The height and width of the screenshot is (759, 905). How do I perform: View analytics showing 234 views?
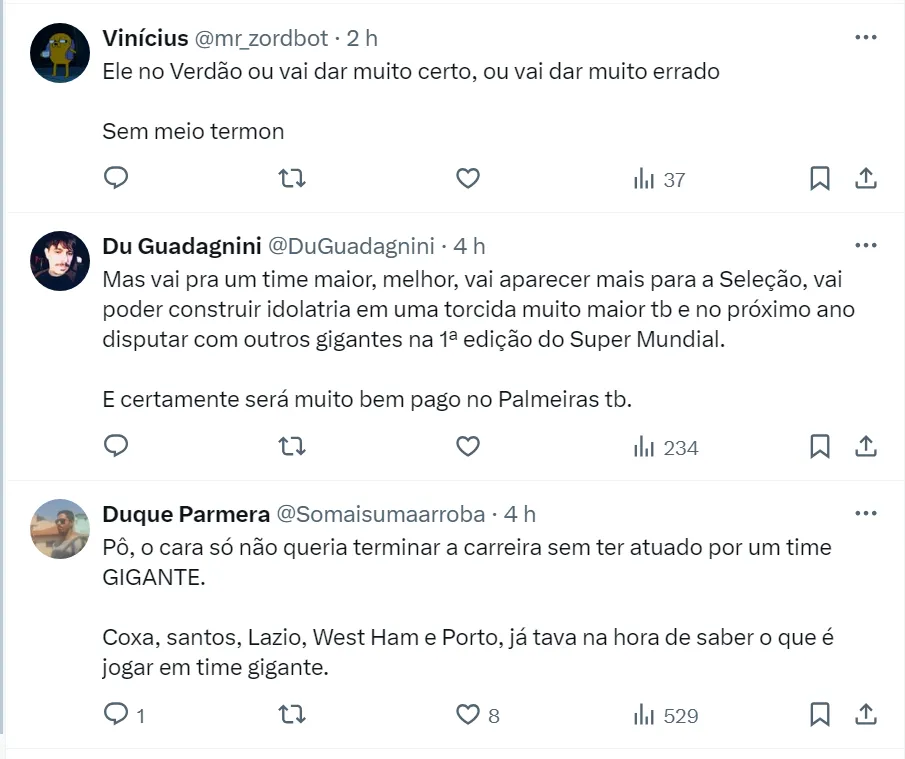[x=666, y=447]
